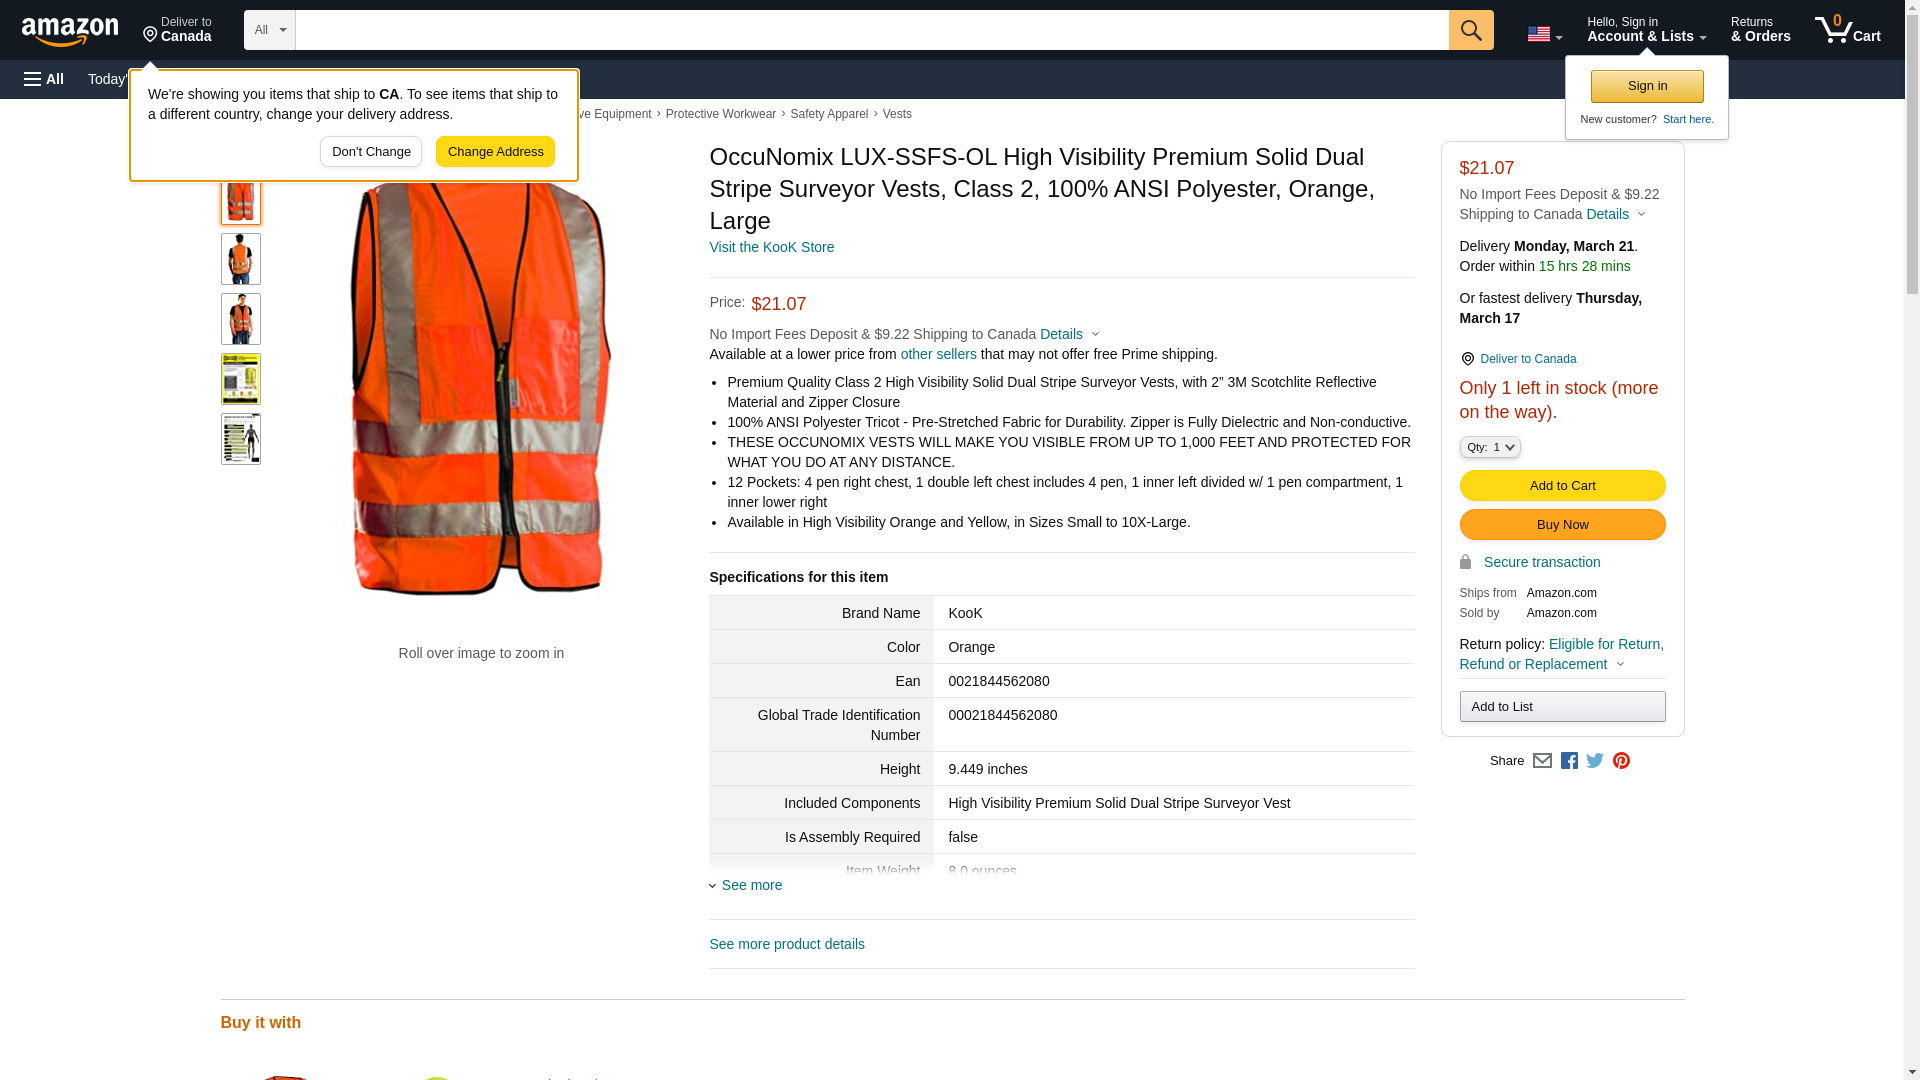1920x1080 pixels.
Task: Expand See more specifications
Action: point(751,885)
